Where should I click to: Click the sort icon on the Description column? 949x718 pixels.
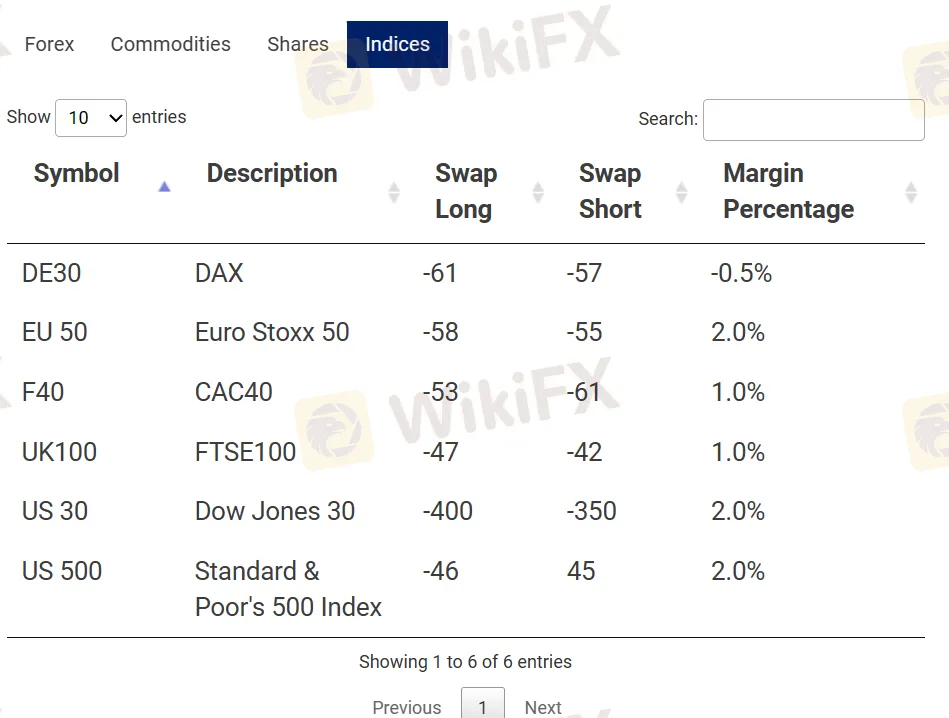click(x=394, y=190)
